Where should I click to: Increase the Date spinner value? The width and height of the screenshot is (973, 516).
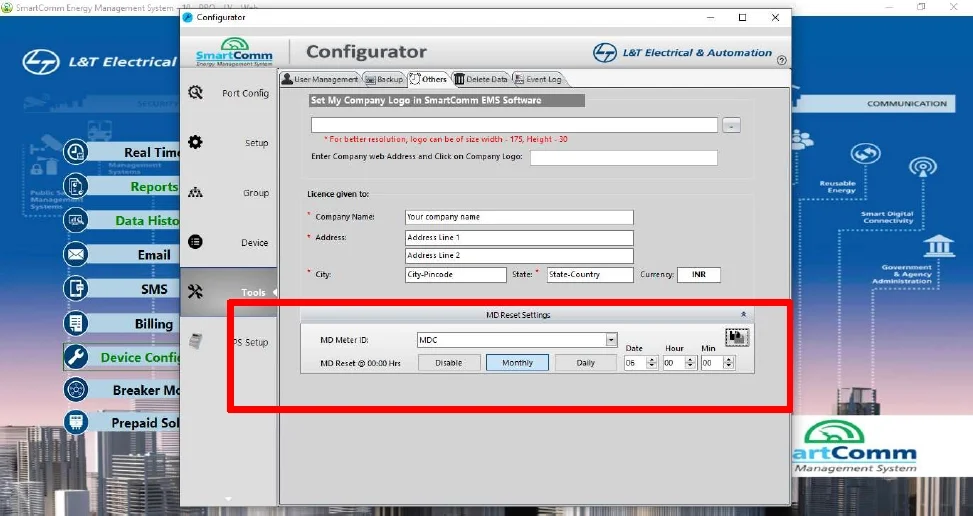[x=652, y=360]
